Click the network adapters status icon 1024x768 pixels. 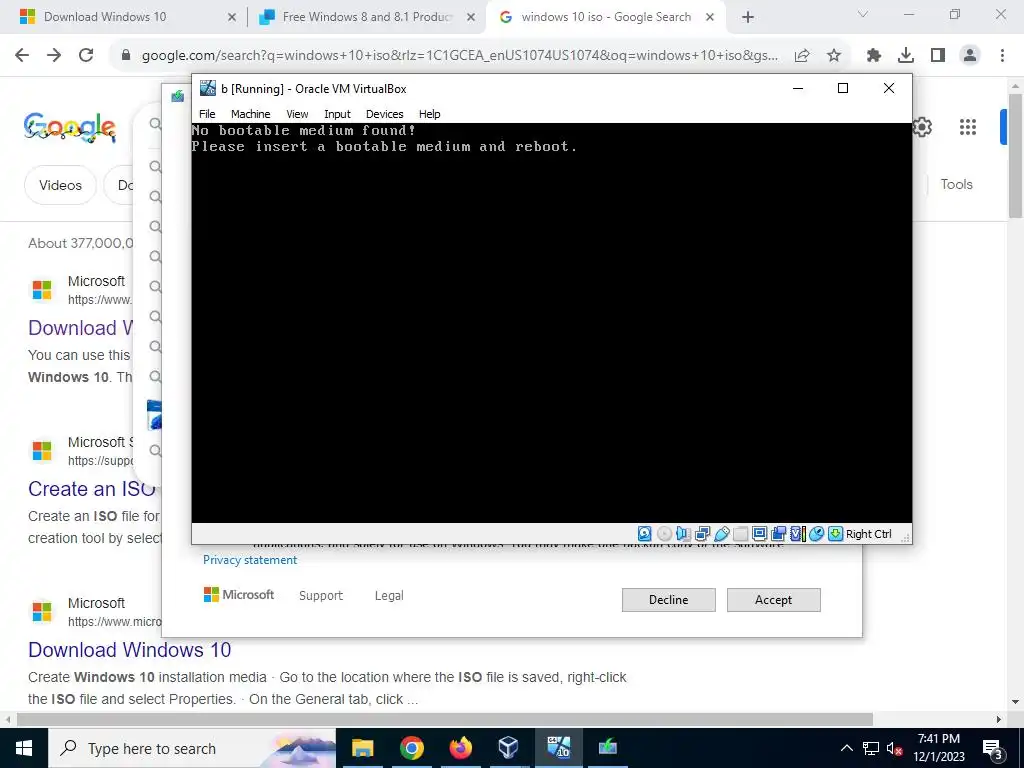(x=702, y=534)
